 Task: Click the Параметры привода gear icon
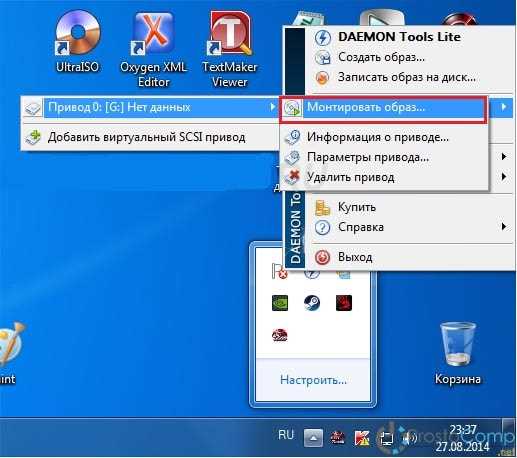(x=292, y=157)
